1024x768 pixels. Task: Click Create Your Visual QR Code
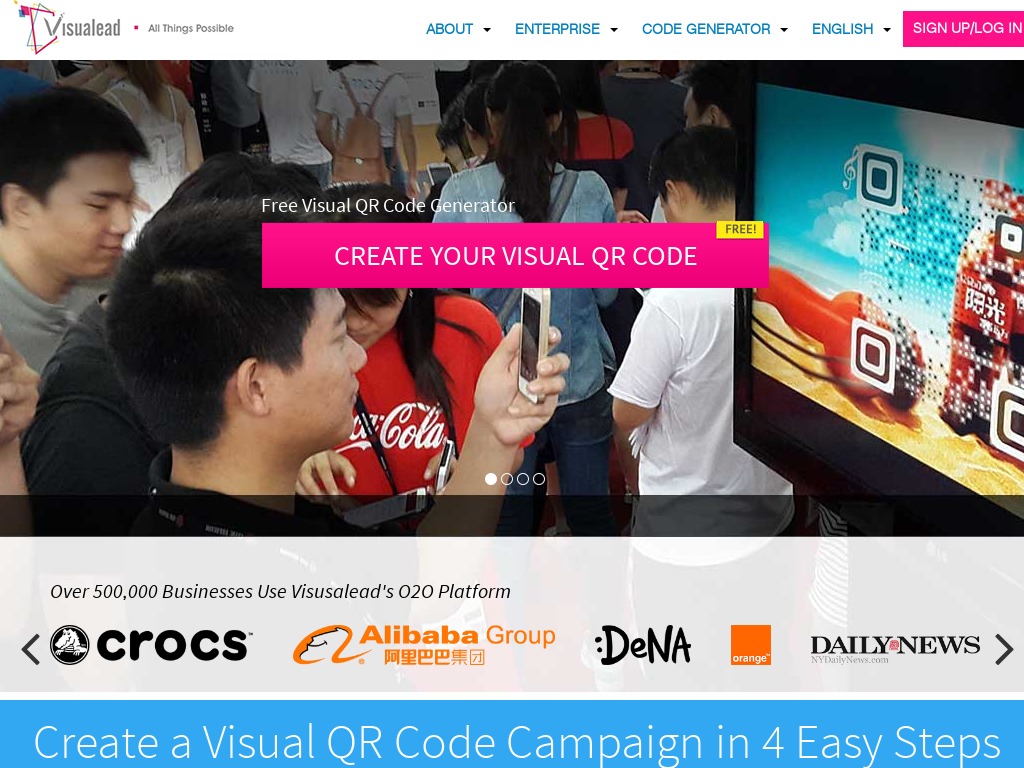click(x=515, y=255)
